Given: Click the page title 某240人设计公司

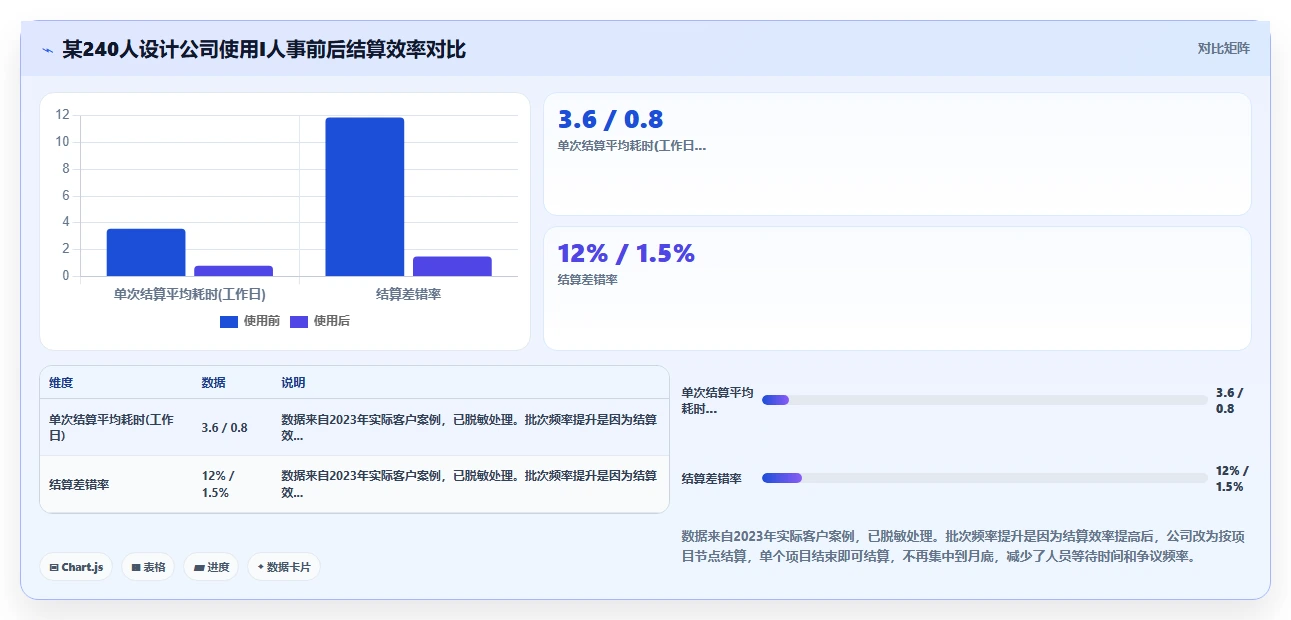Looking at the screenshot, I should click(x=264, y=49).
